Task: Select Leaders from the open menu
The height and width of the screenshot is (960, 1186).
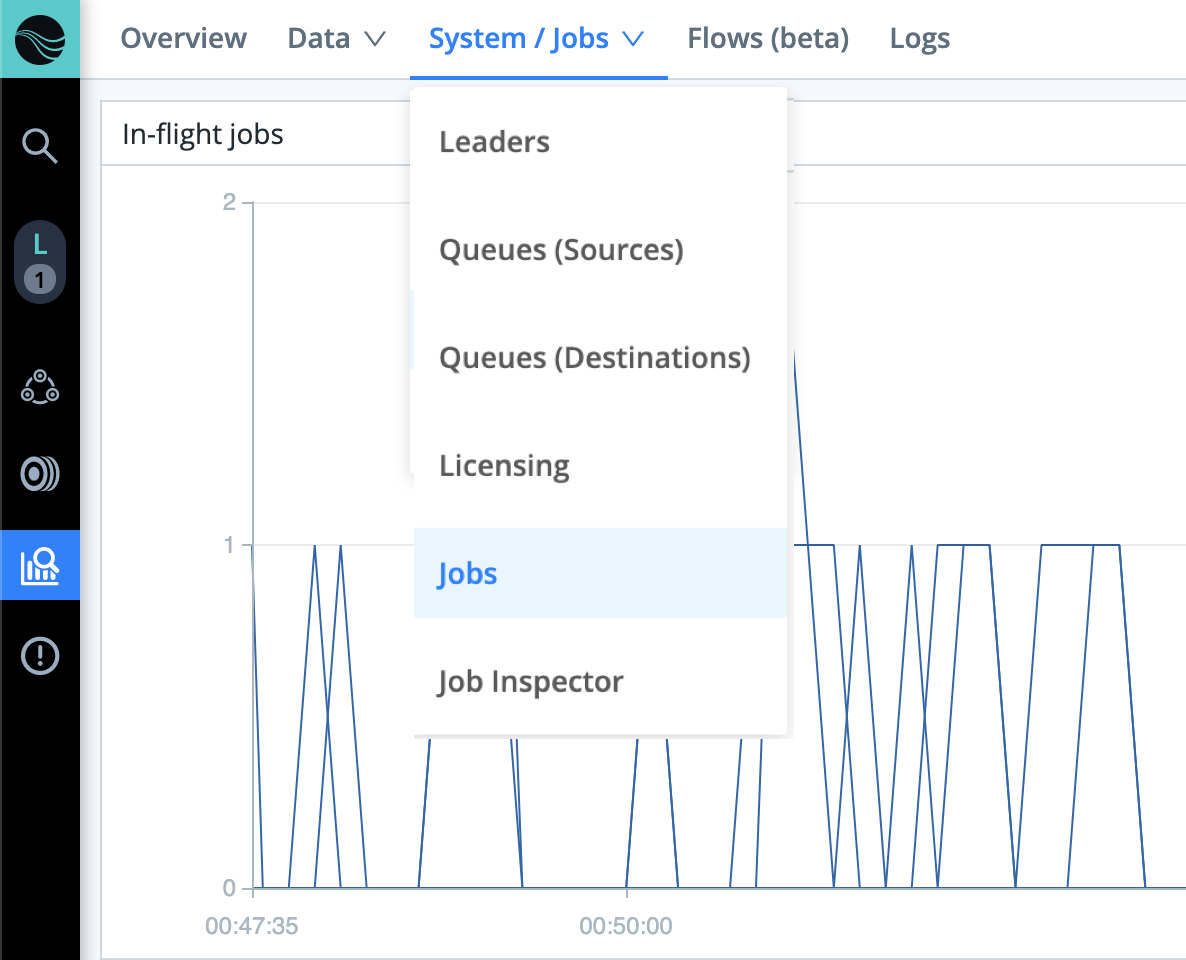Action: [494, 141]
